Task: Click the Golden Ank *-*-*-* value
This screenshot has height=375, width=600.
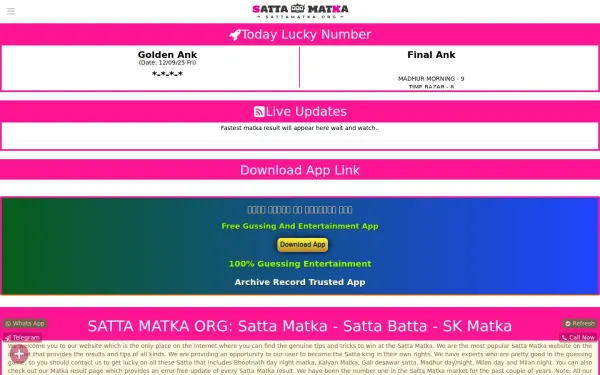Action: coord(167,74)
